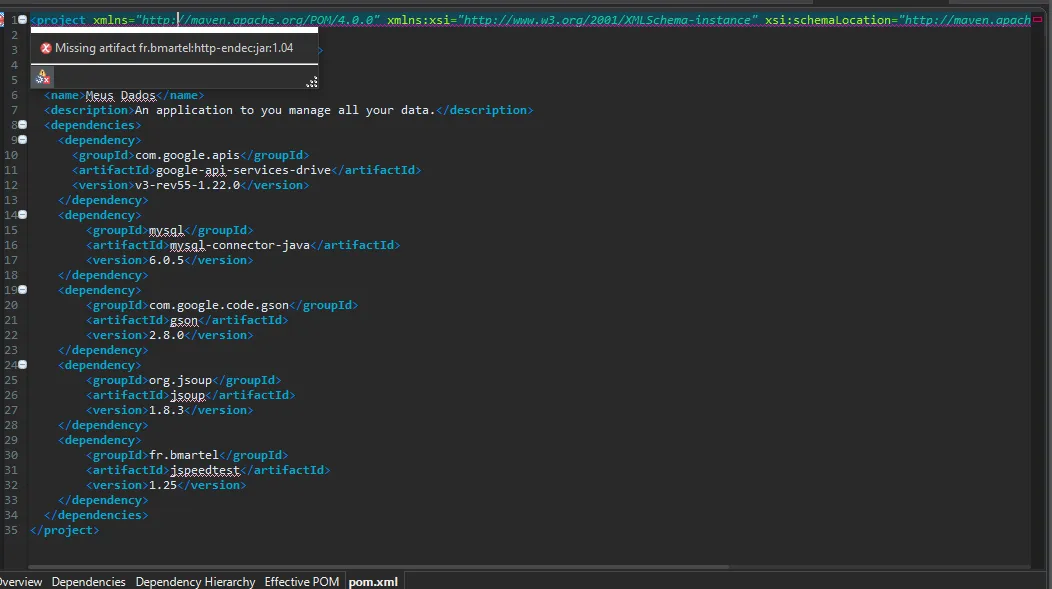Show the Effective POM tab
This screenshot has width=1052, height=589.
301,581
